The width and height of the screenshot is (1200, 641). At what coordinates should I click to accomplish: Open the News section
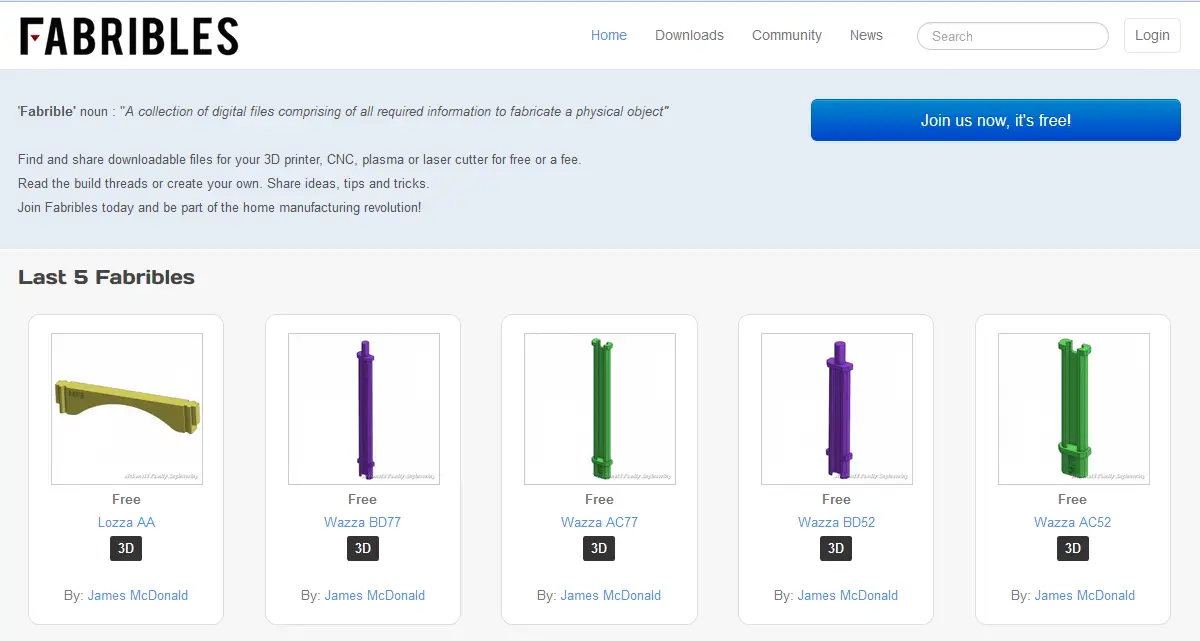point(866,35)
